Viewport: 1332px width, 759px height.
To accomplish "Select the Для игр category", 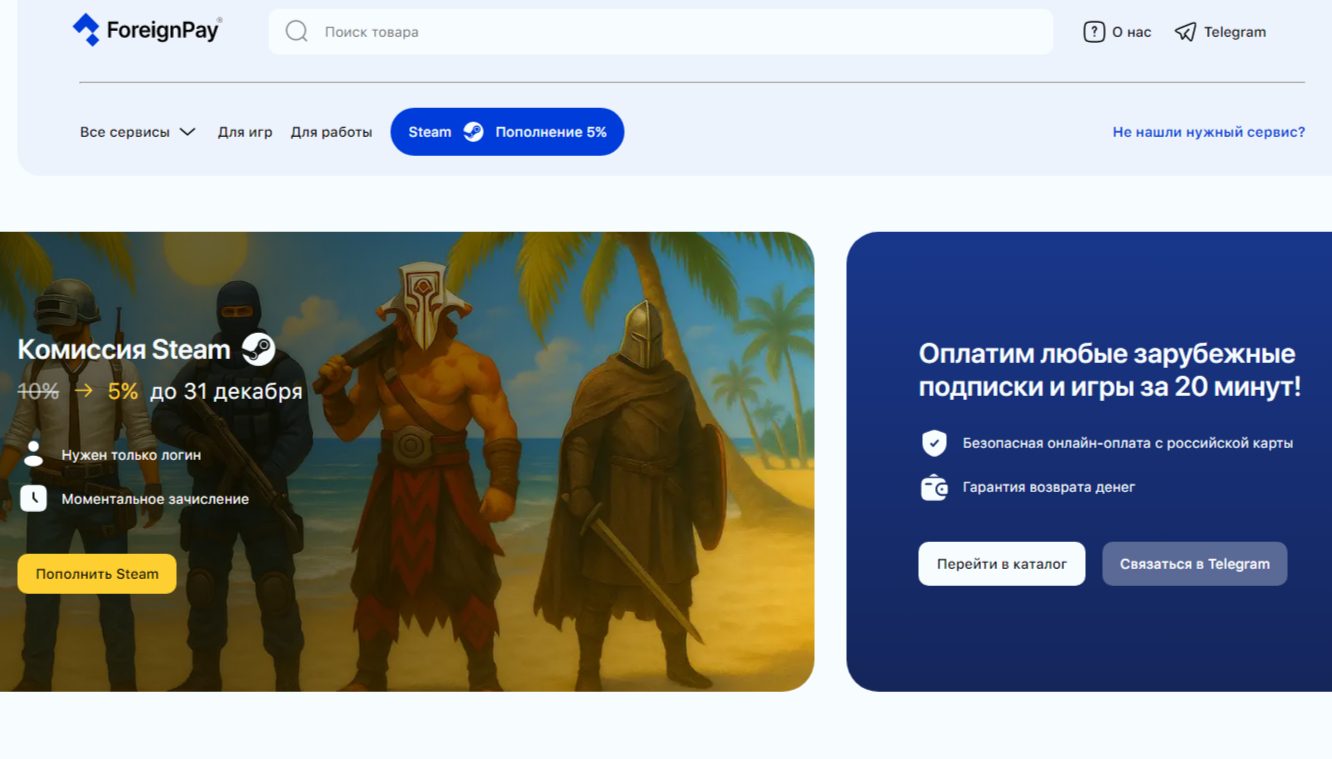I will point(245,132).
